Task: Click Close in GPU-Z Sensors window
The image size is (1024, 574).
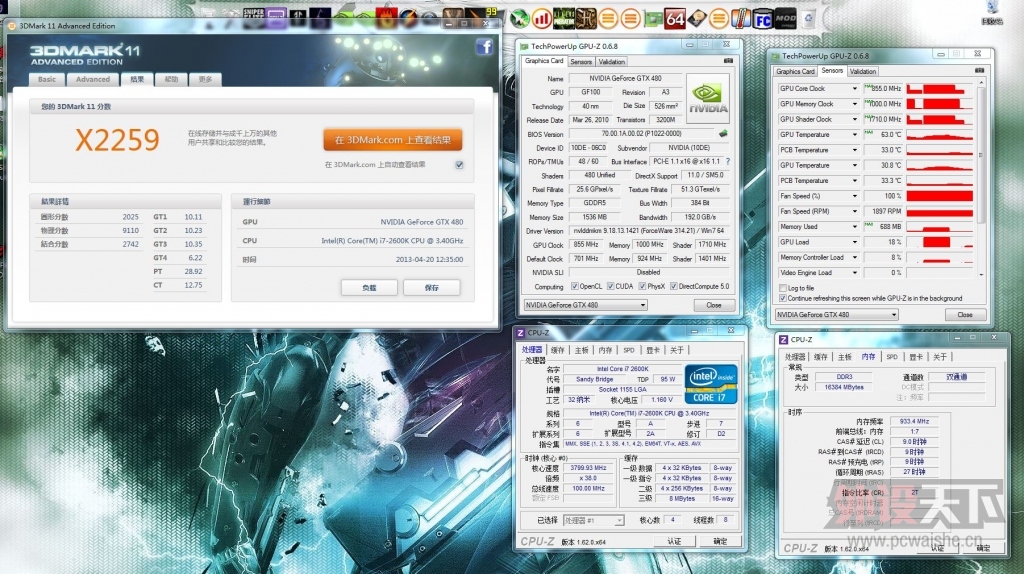Action: (965, 315)
